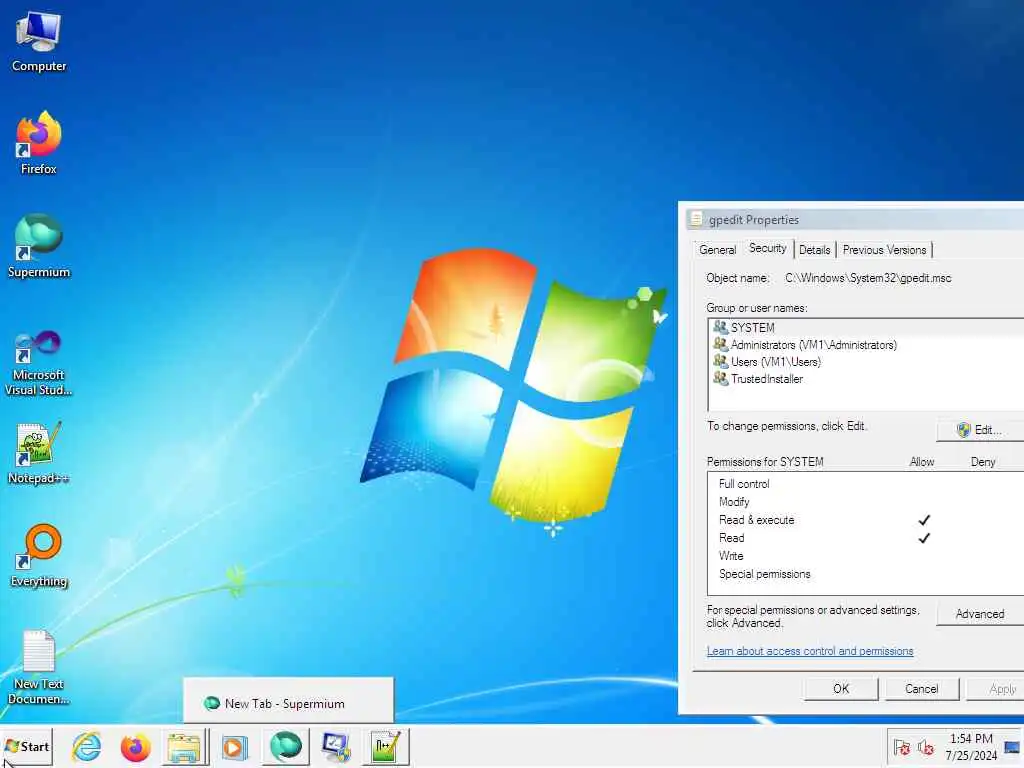Open Learn about access control and permissions link
This screenshot has height=768, width=1024.
(810, 651)
